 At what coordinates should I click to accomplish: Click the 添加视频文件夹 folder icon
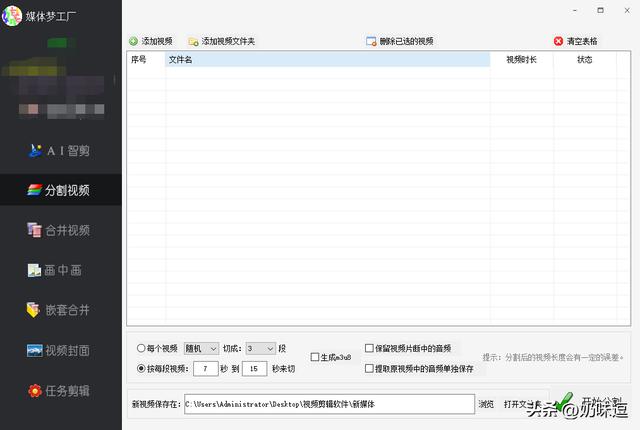click(193, 42)
